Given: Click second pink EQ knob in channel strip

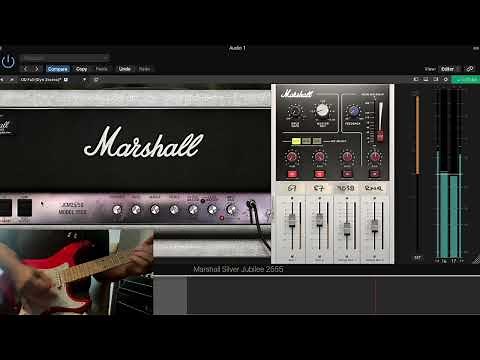Looking at the screenshot, I should (319, 157).
